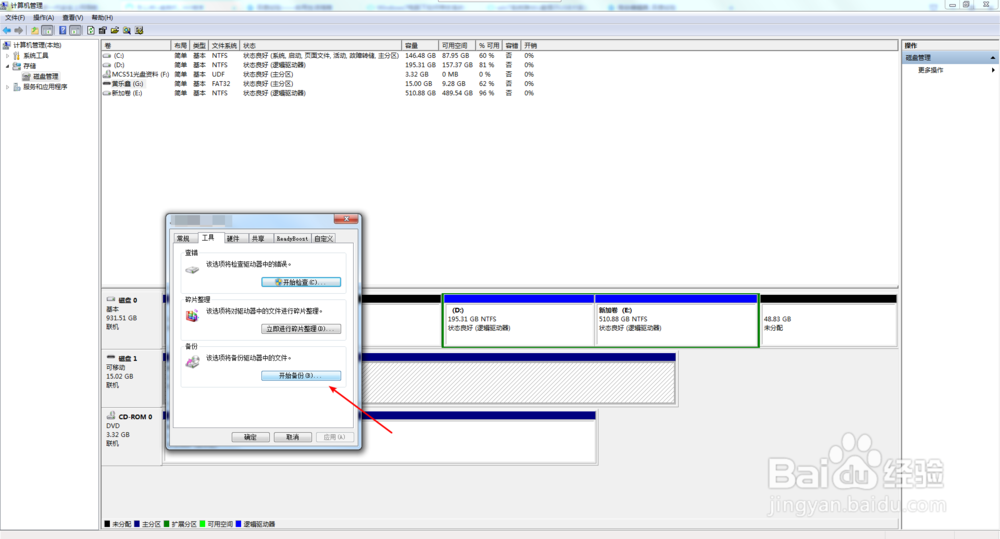
Task: Click the 文件系统 column header
Action: coord(224,46)
